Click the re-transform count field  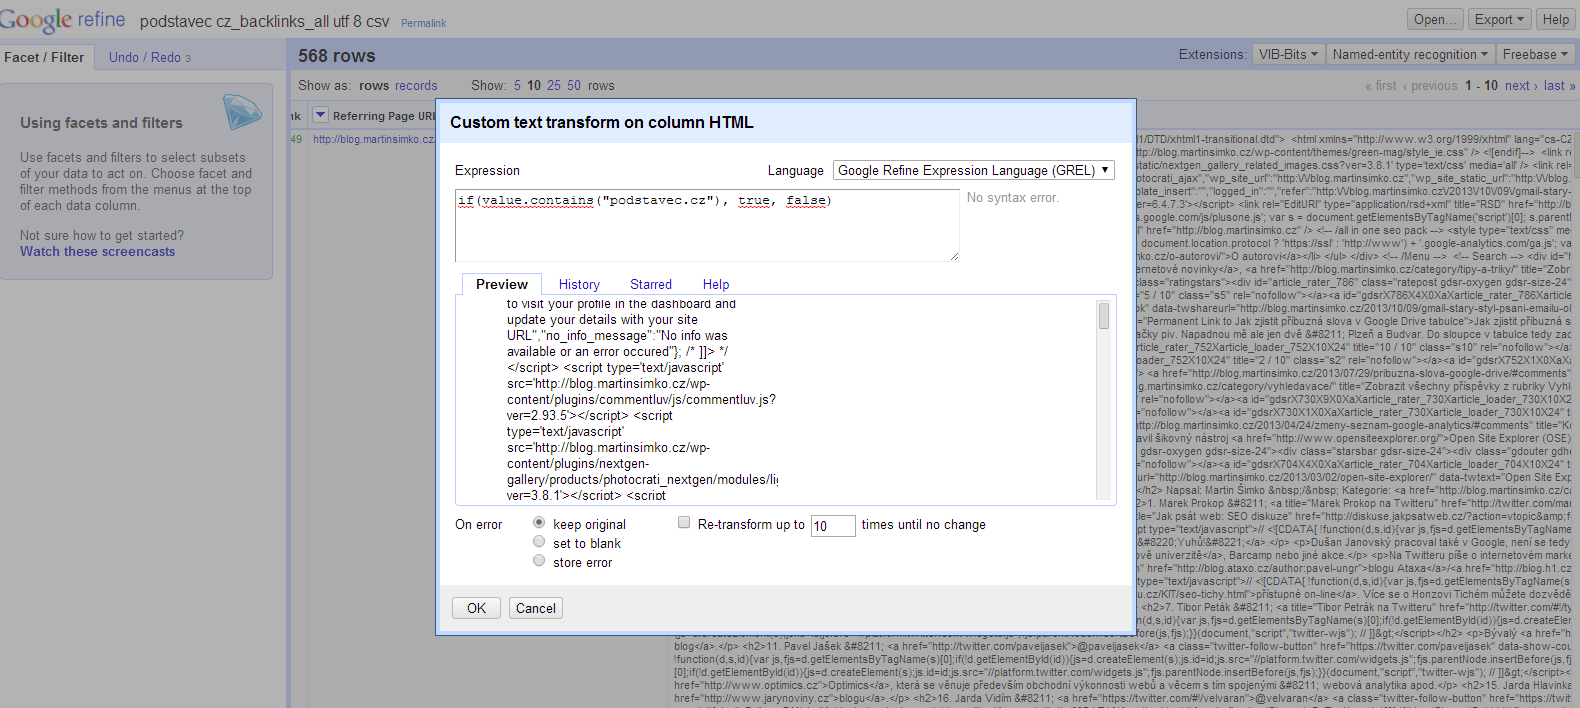coord(833,526)
